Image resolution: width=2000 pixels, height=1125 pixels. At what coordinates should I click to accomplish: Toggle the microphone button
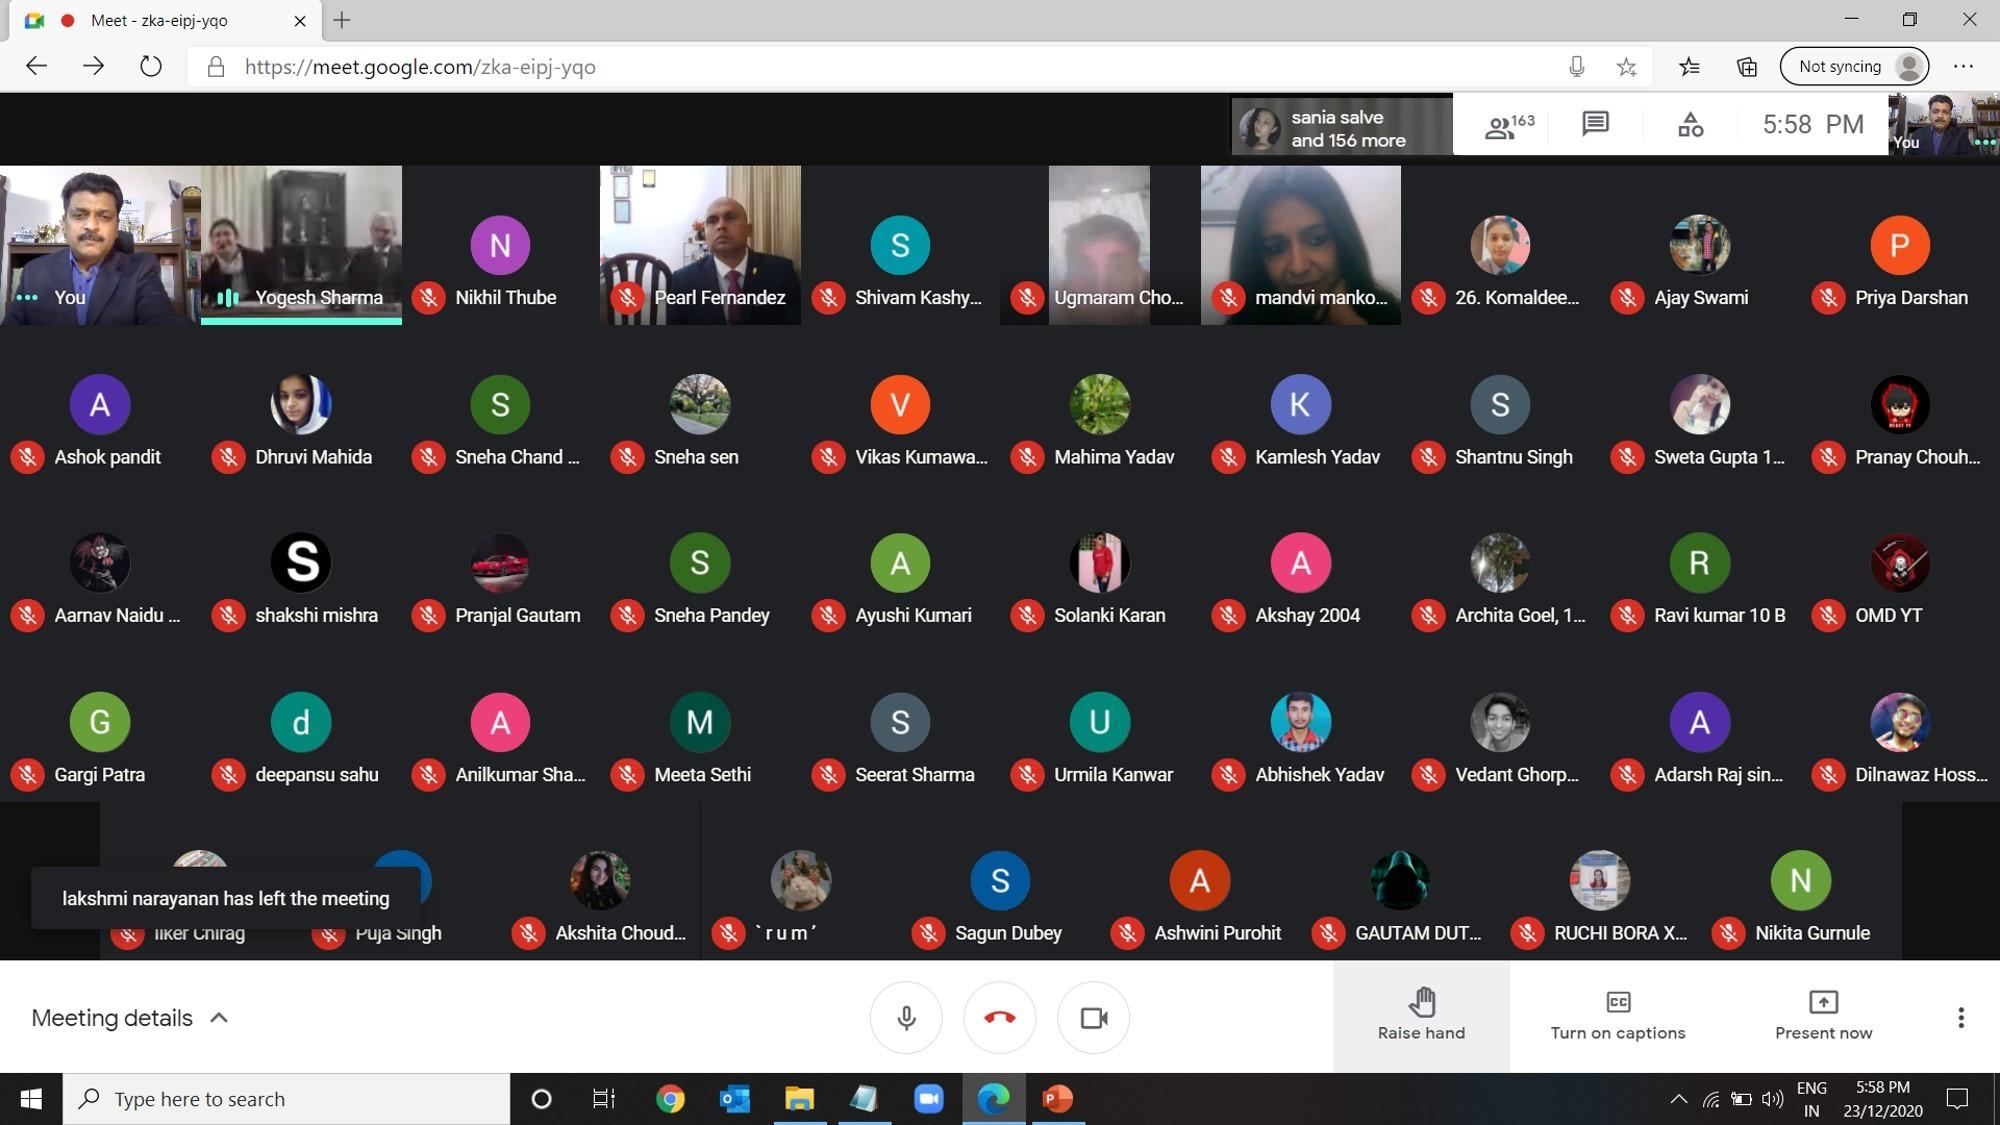906,1018
